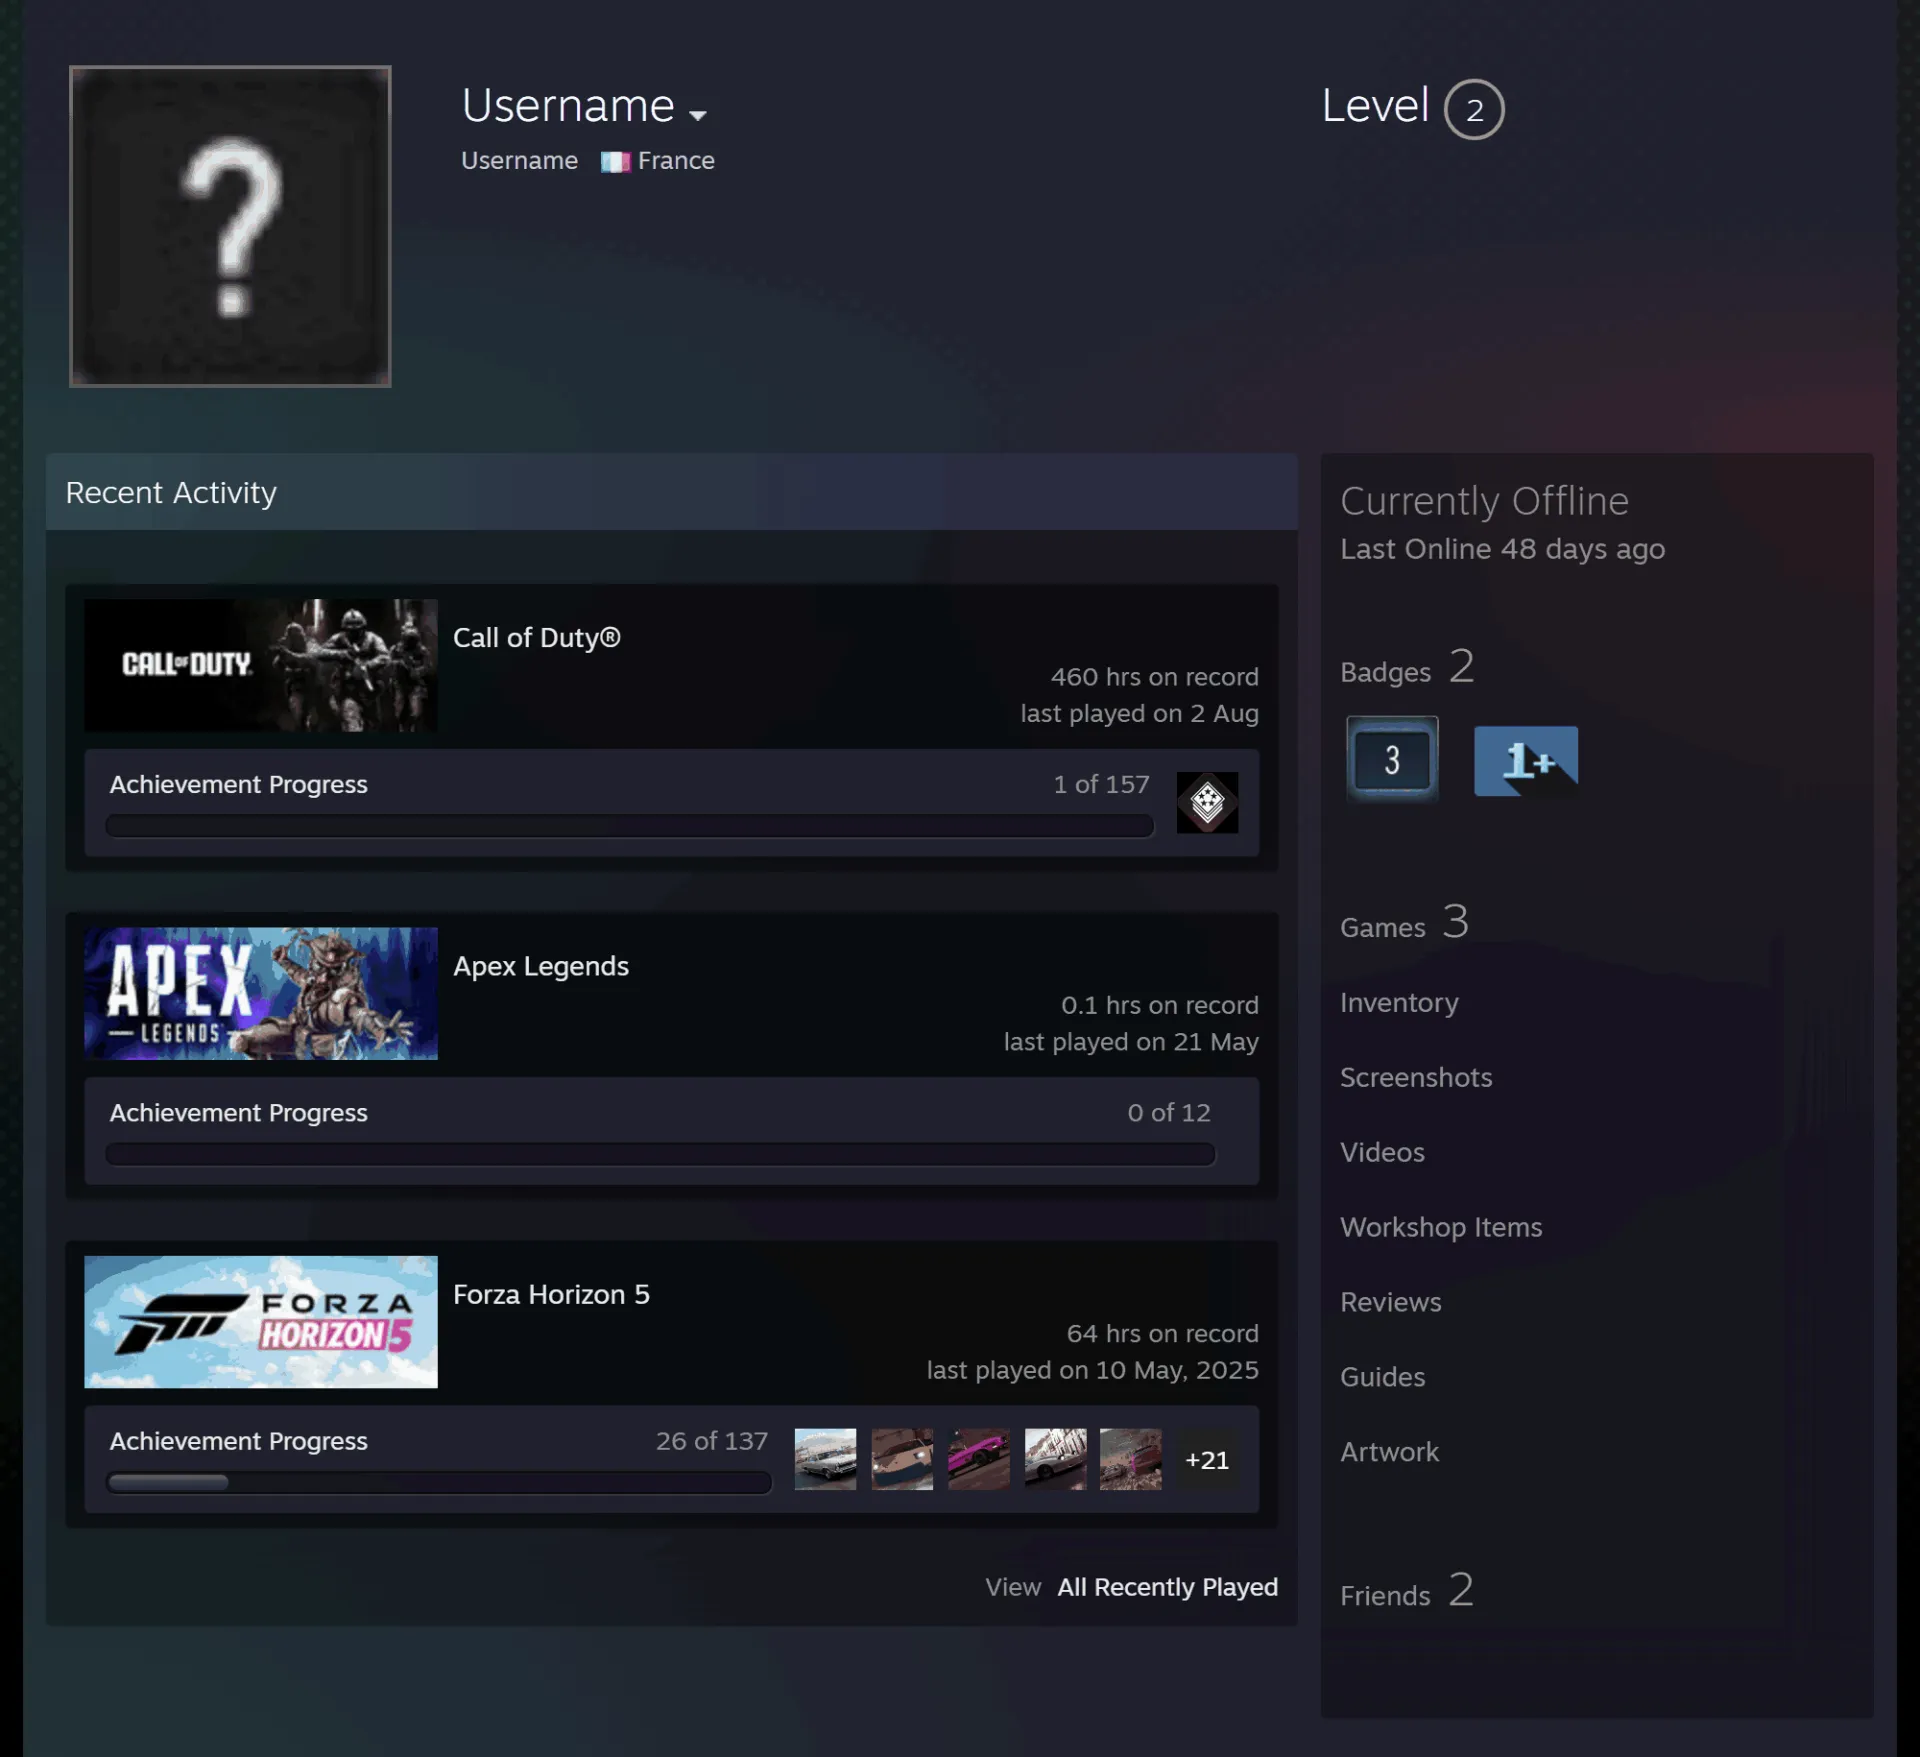This screenshot has height=1757, width=1920.
Task: Click Forza Horizon 5 achievement progress bar
Action: coord(438,1482)
